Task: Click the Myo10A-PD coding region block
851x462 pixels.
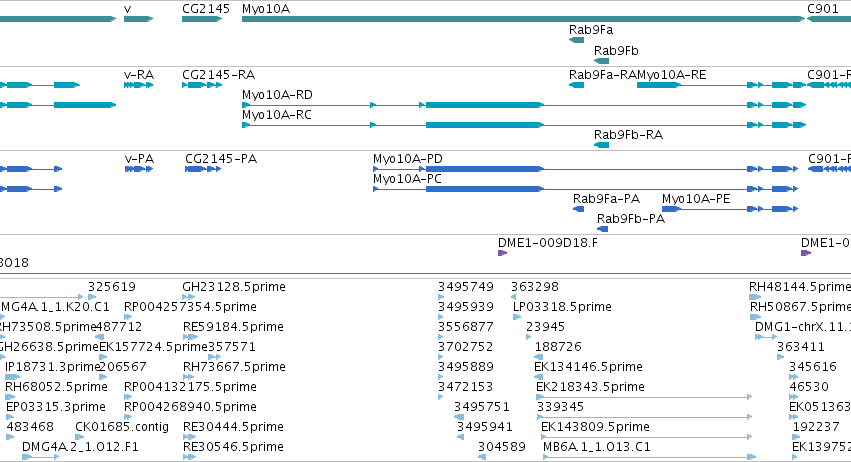Action: click(x=484, y=169)
